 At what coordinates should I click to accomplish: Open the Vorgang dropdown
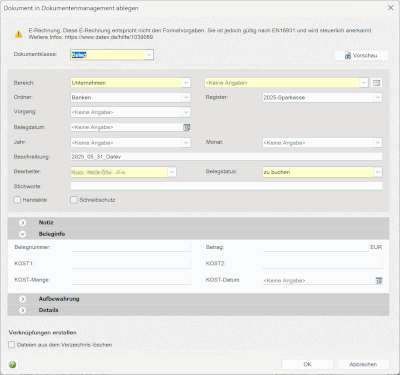coord(186,112)
